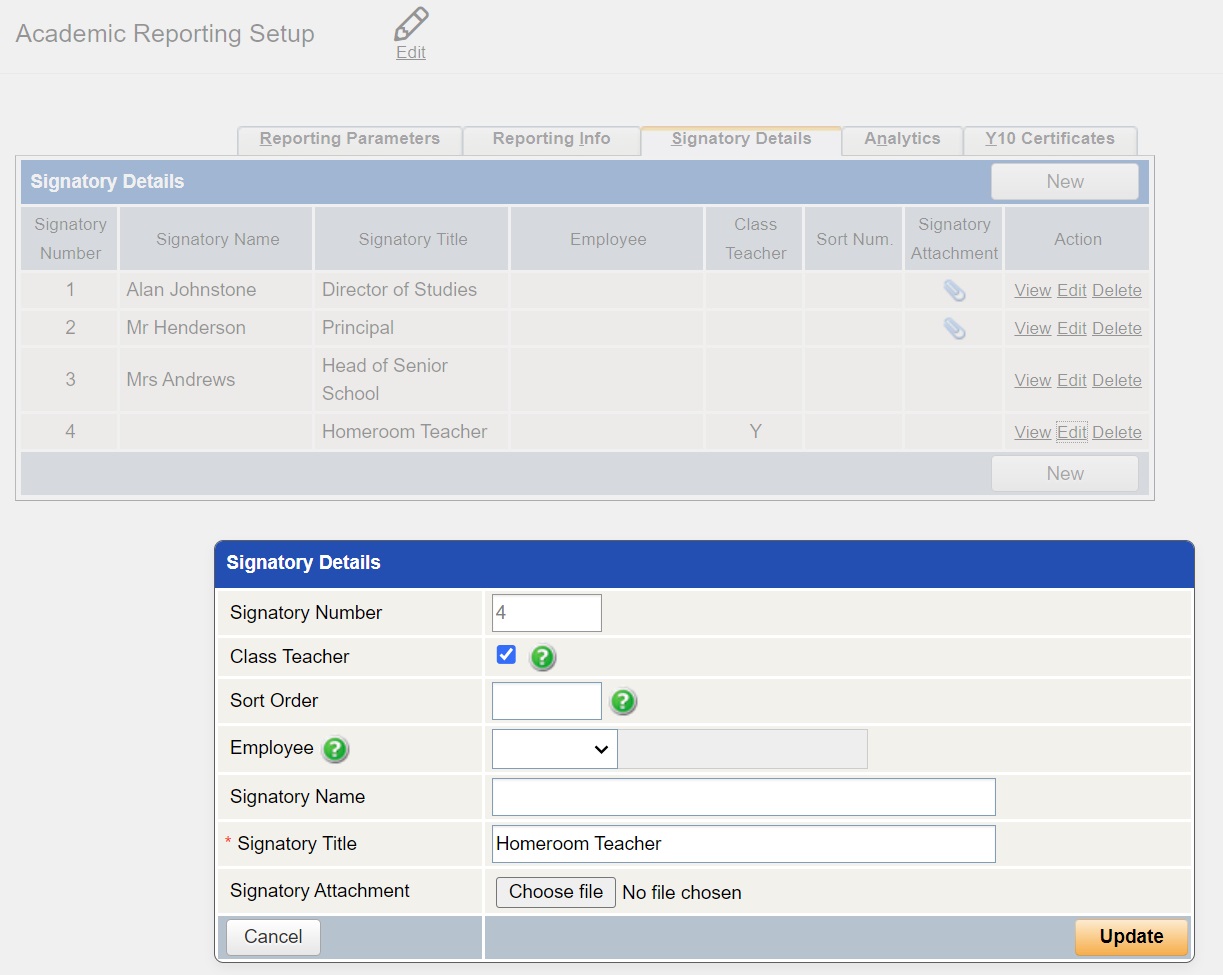Click help icon next to Employee label
This screenshot has height=975, width=1223.
pyautogui.click(x=335, y=749)
